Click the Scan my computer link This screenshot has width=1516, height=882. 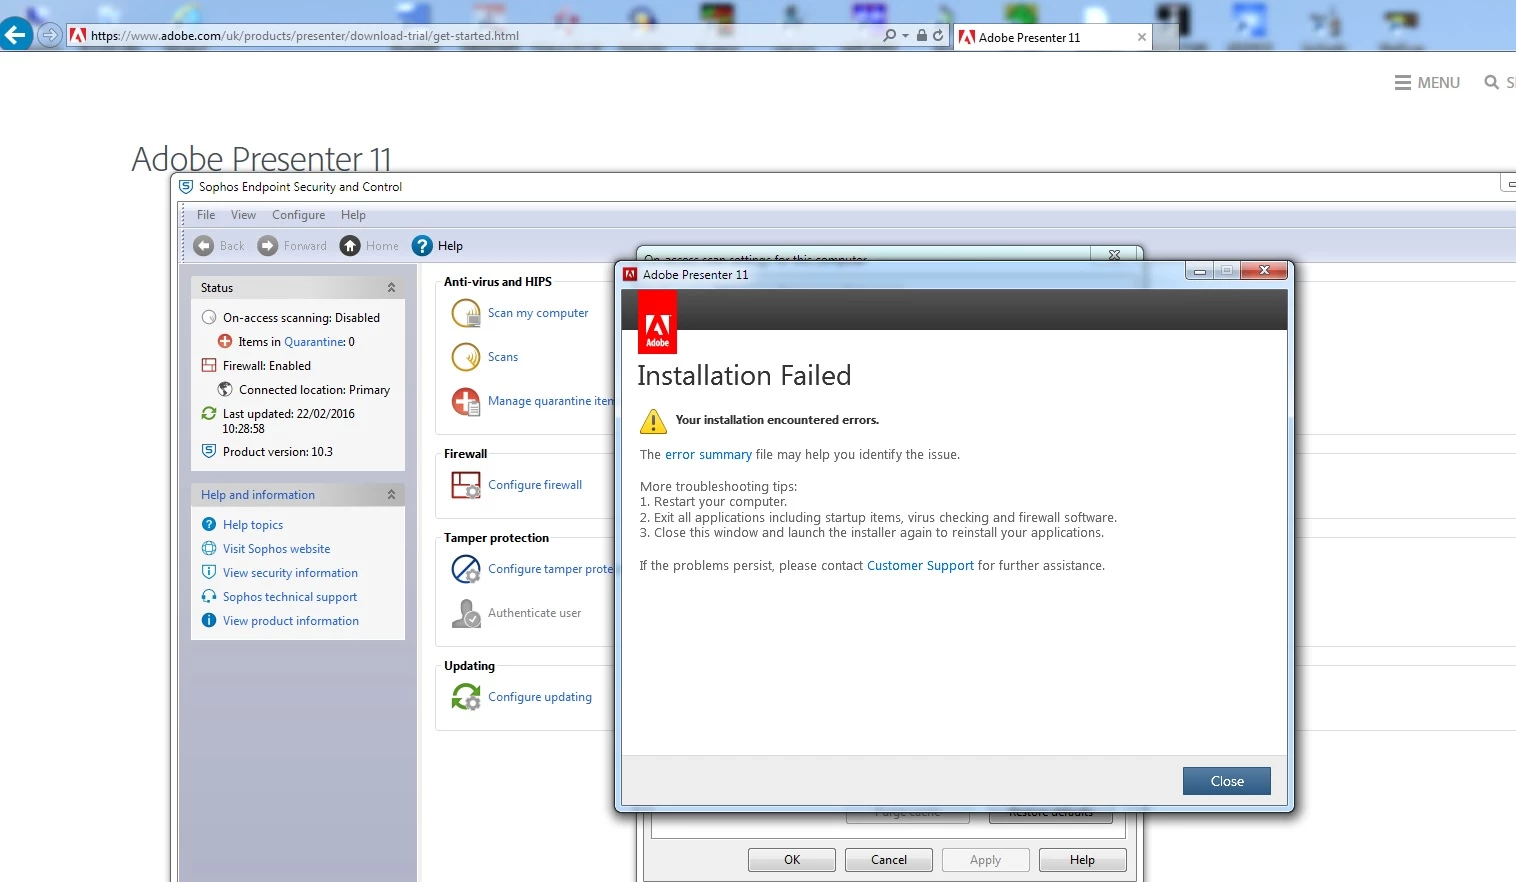[x=538, y=313]
